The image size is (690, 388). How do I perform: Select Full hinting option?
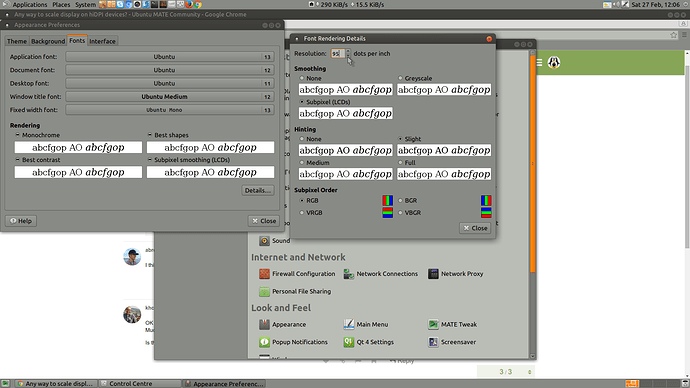[400, 162]
